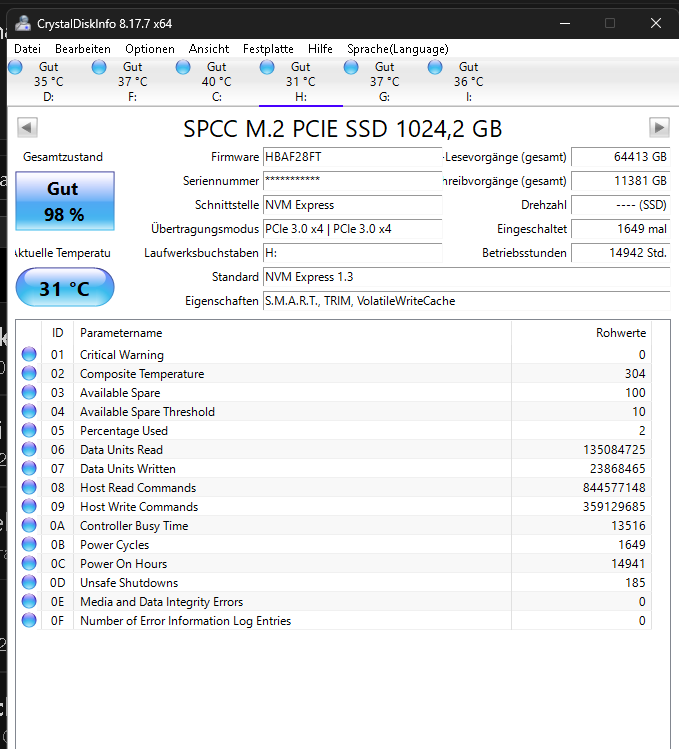679x749 pixels.
Task: Click the ID column header
Action: pyautogui.click(x=57, y=332)
